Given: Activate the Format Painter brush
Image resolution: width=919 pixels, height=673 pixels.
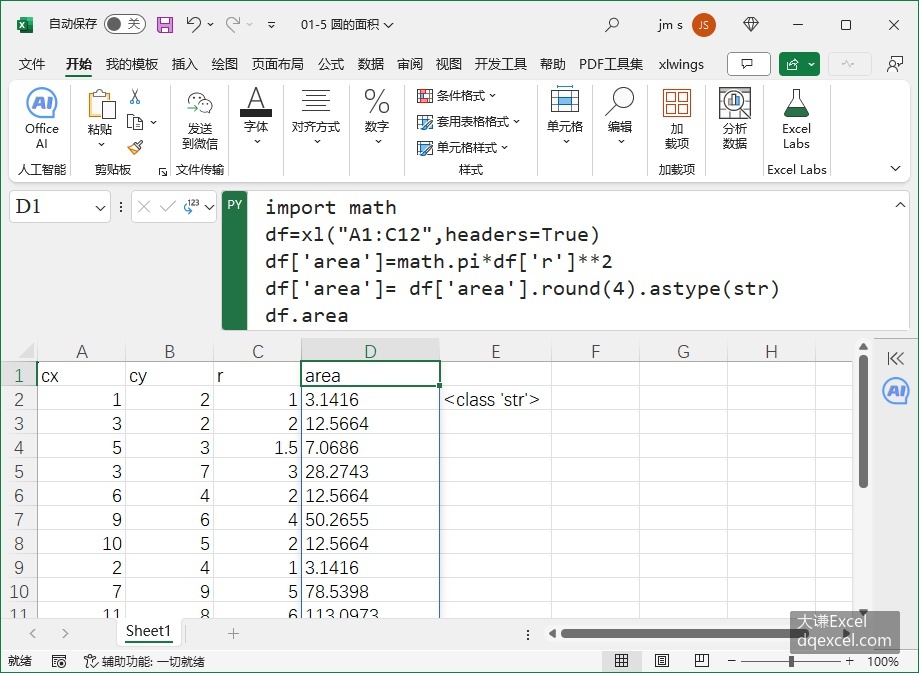Looking at the screenshot, I should click(135, 147).
